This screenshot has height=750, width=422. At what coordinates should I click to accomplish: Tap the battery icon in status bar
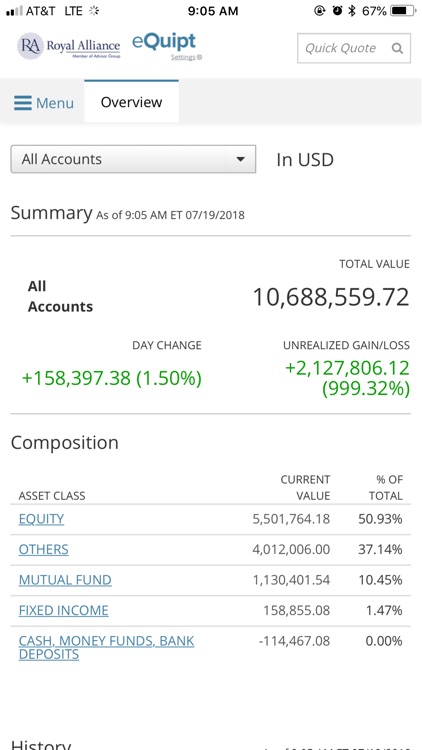point(403,11)
